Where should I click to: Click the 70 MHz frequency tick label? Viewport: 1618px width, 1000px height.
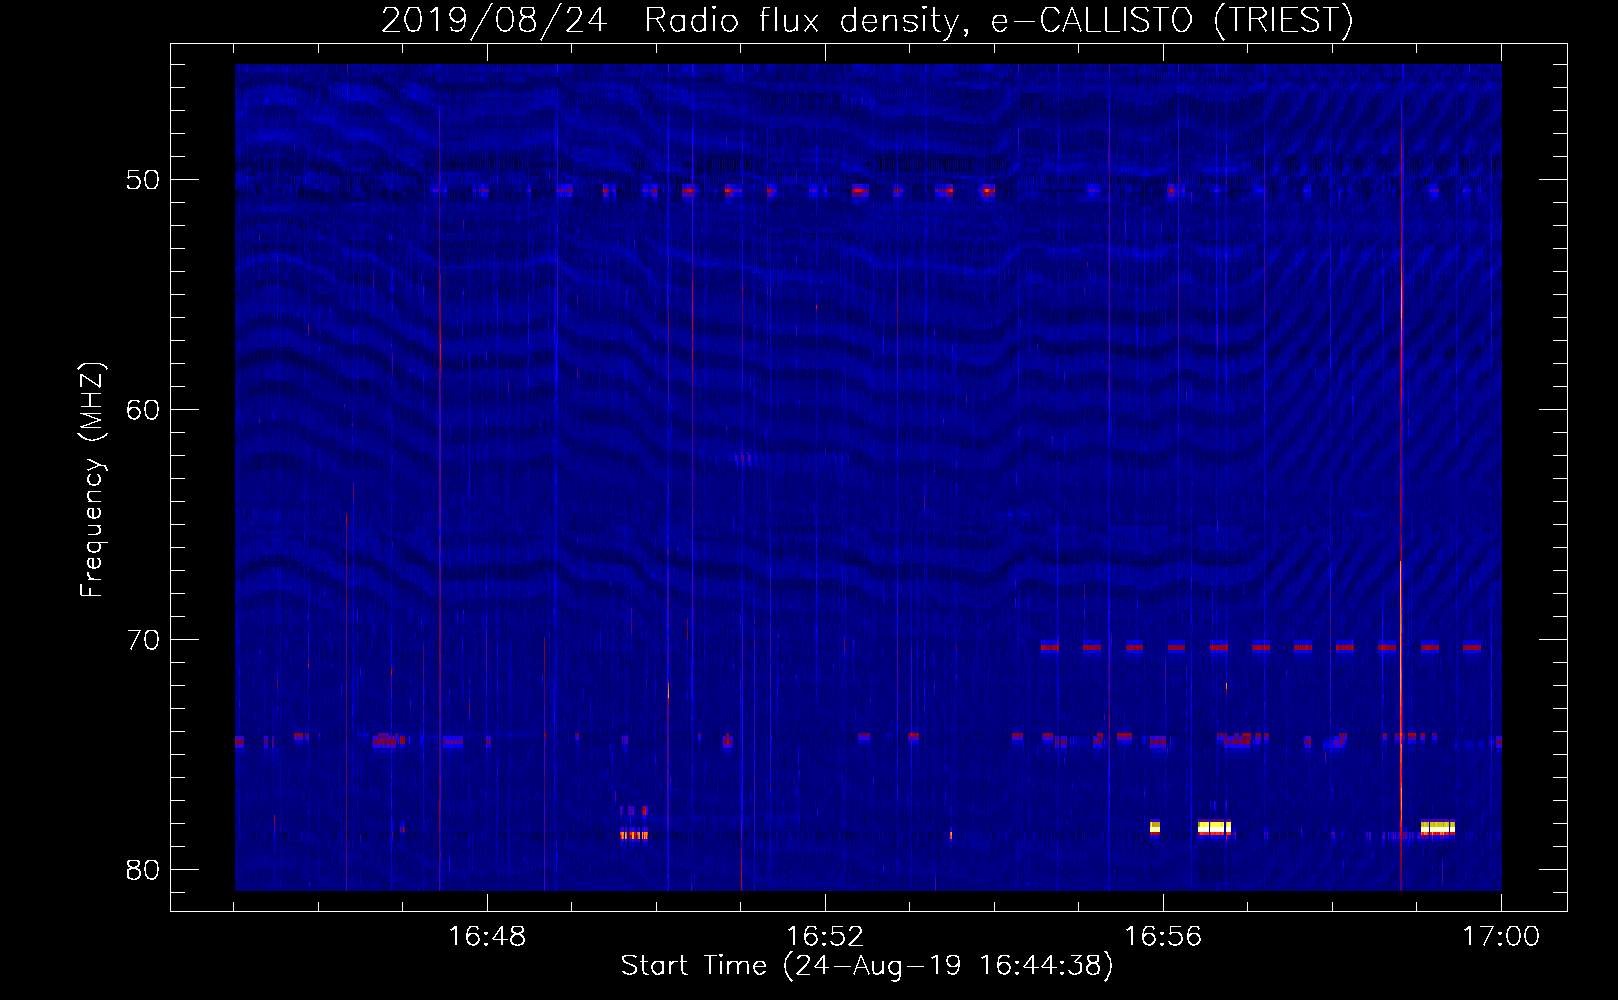143,640
